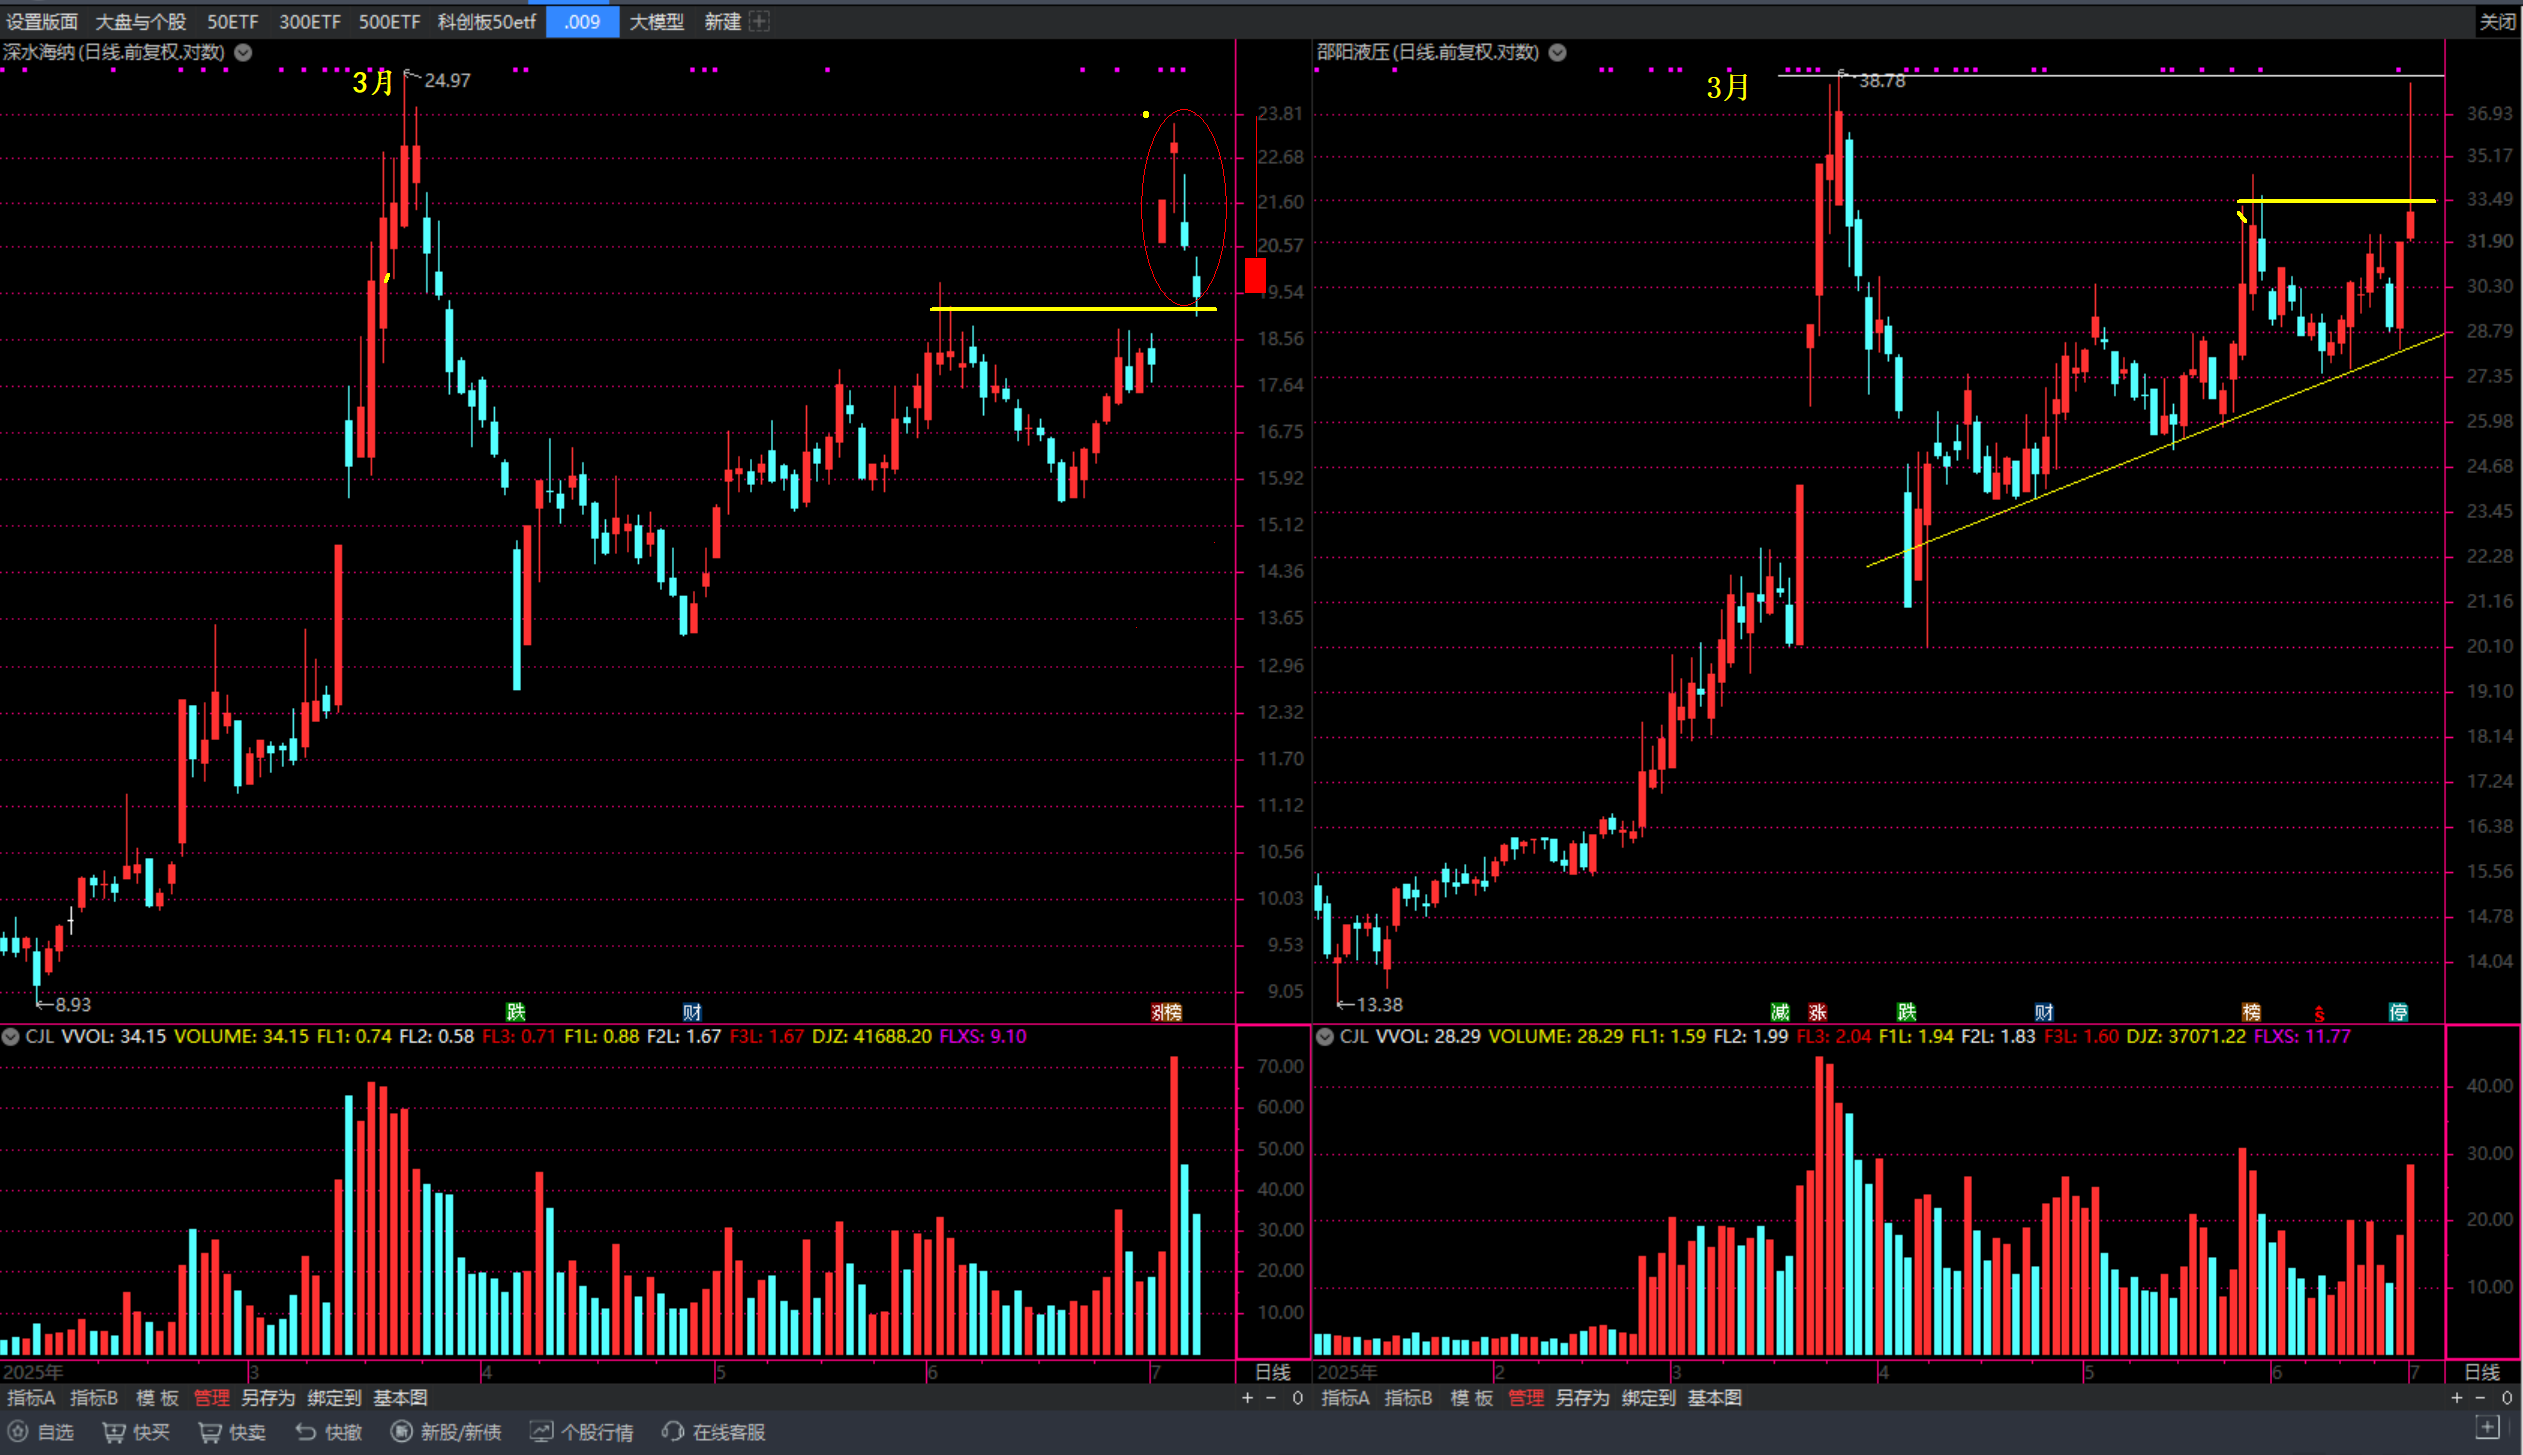Image resolution: width=2523 pixels, height=1455 pixels.
Task: Switch to the 大模型 tab
Action: (656, 21)
